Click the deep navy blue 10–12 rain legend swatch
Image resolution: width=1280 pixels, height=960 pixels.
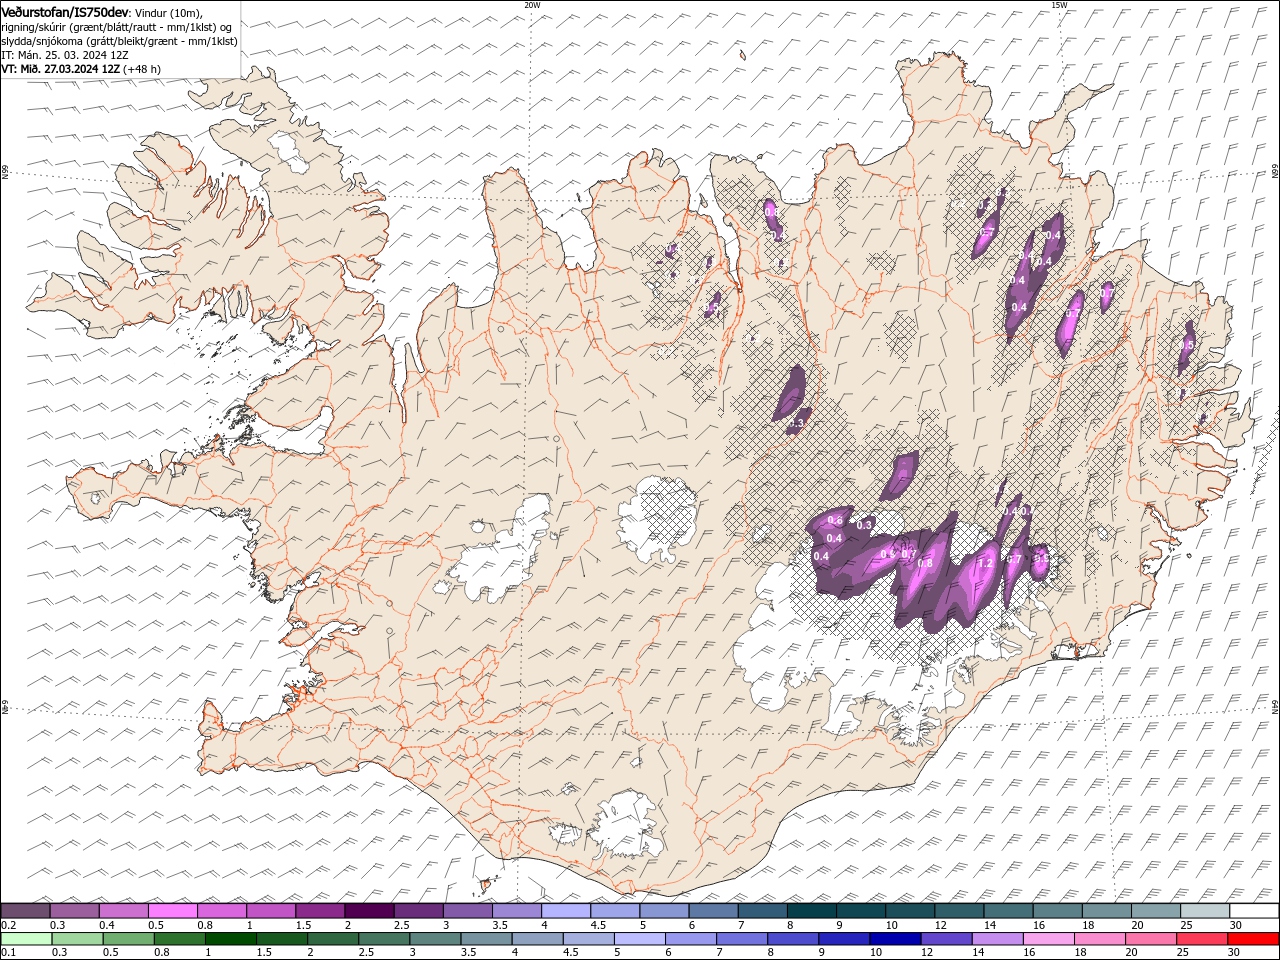click(895, 939)
